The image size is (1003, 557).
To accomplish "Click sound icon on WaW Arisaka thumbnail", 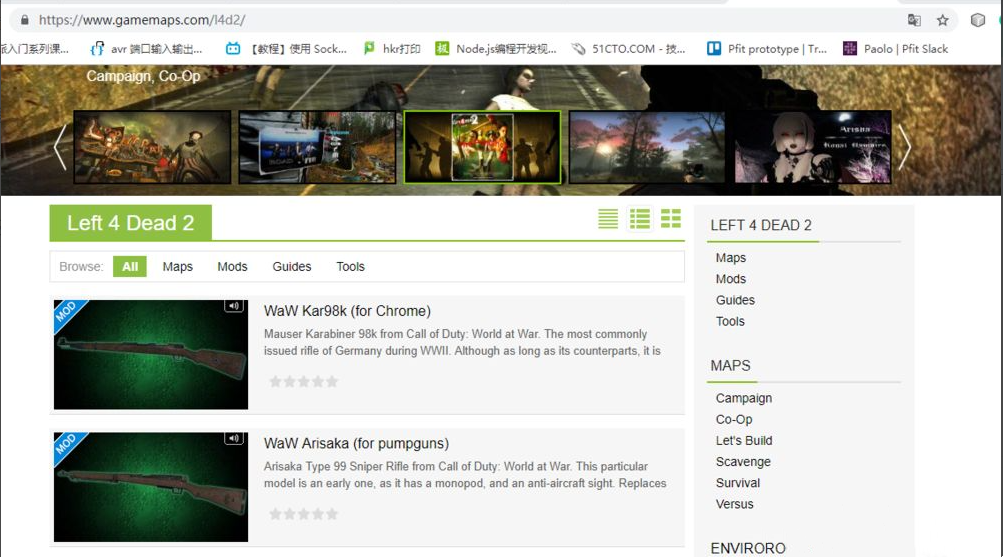I will 233,439.
